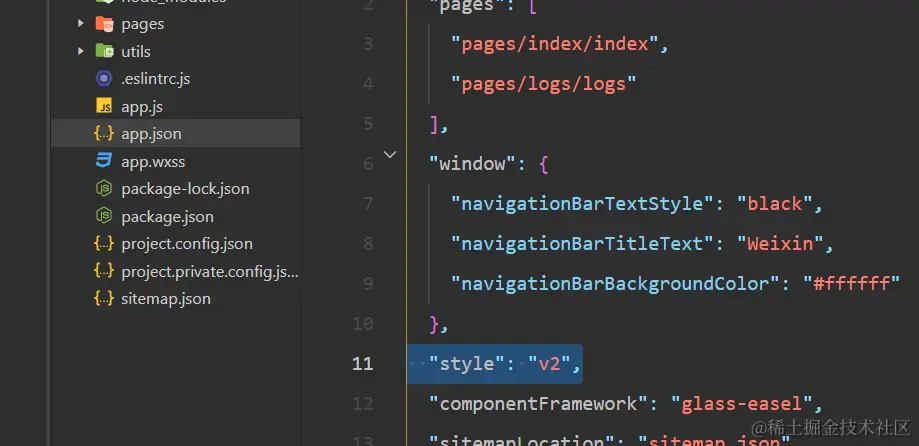Click line number 11 in gutter
Screen dimensions: 919x446
(363, 364)
